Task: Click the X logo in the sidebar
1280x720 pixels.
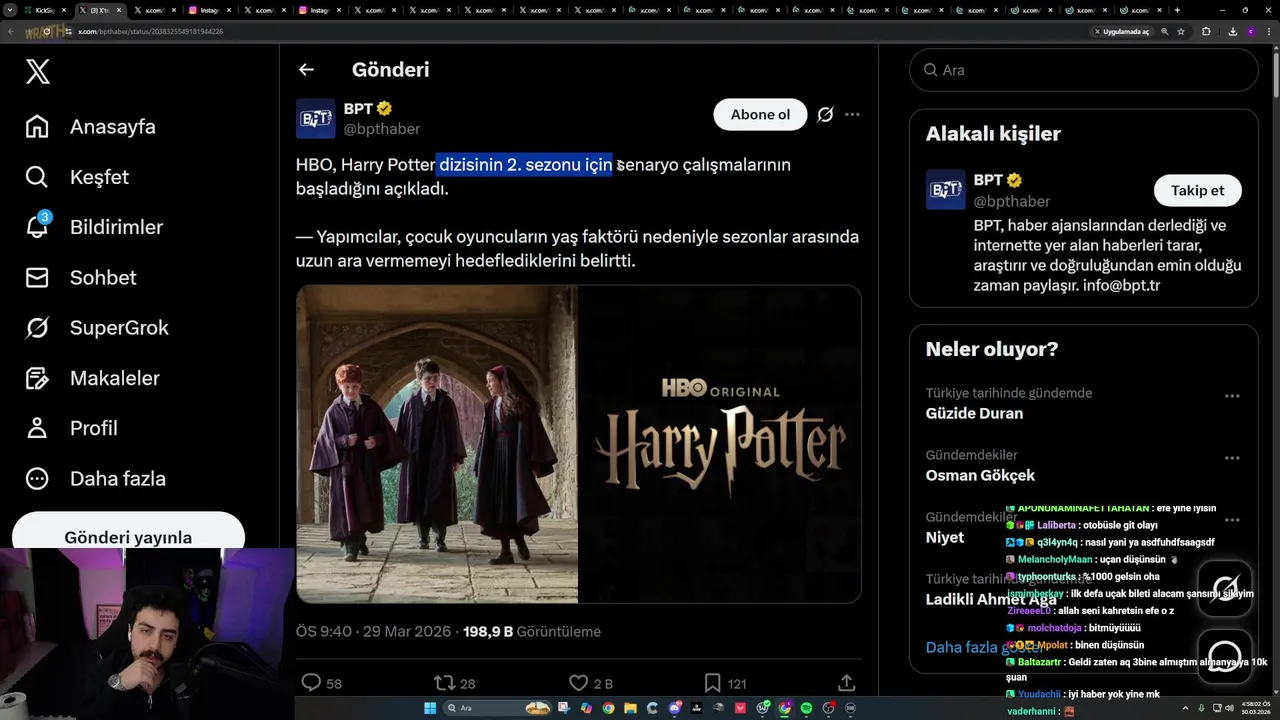Action: (x=38, y=71)
